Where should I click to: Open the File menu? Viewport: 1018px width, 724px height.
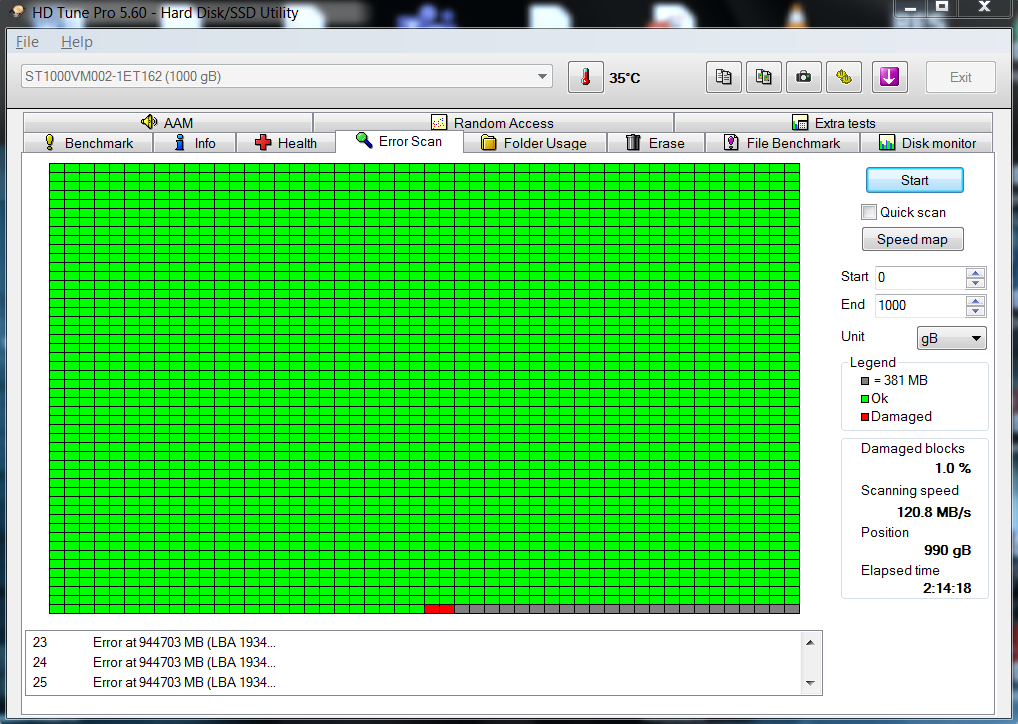tap(27, 42)
